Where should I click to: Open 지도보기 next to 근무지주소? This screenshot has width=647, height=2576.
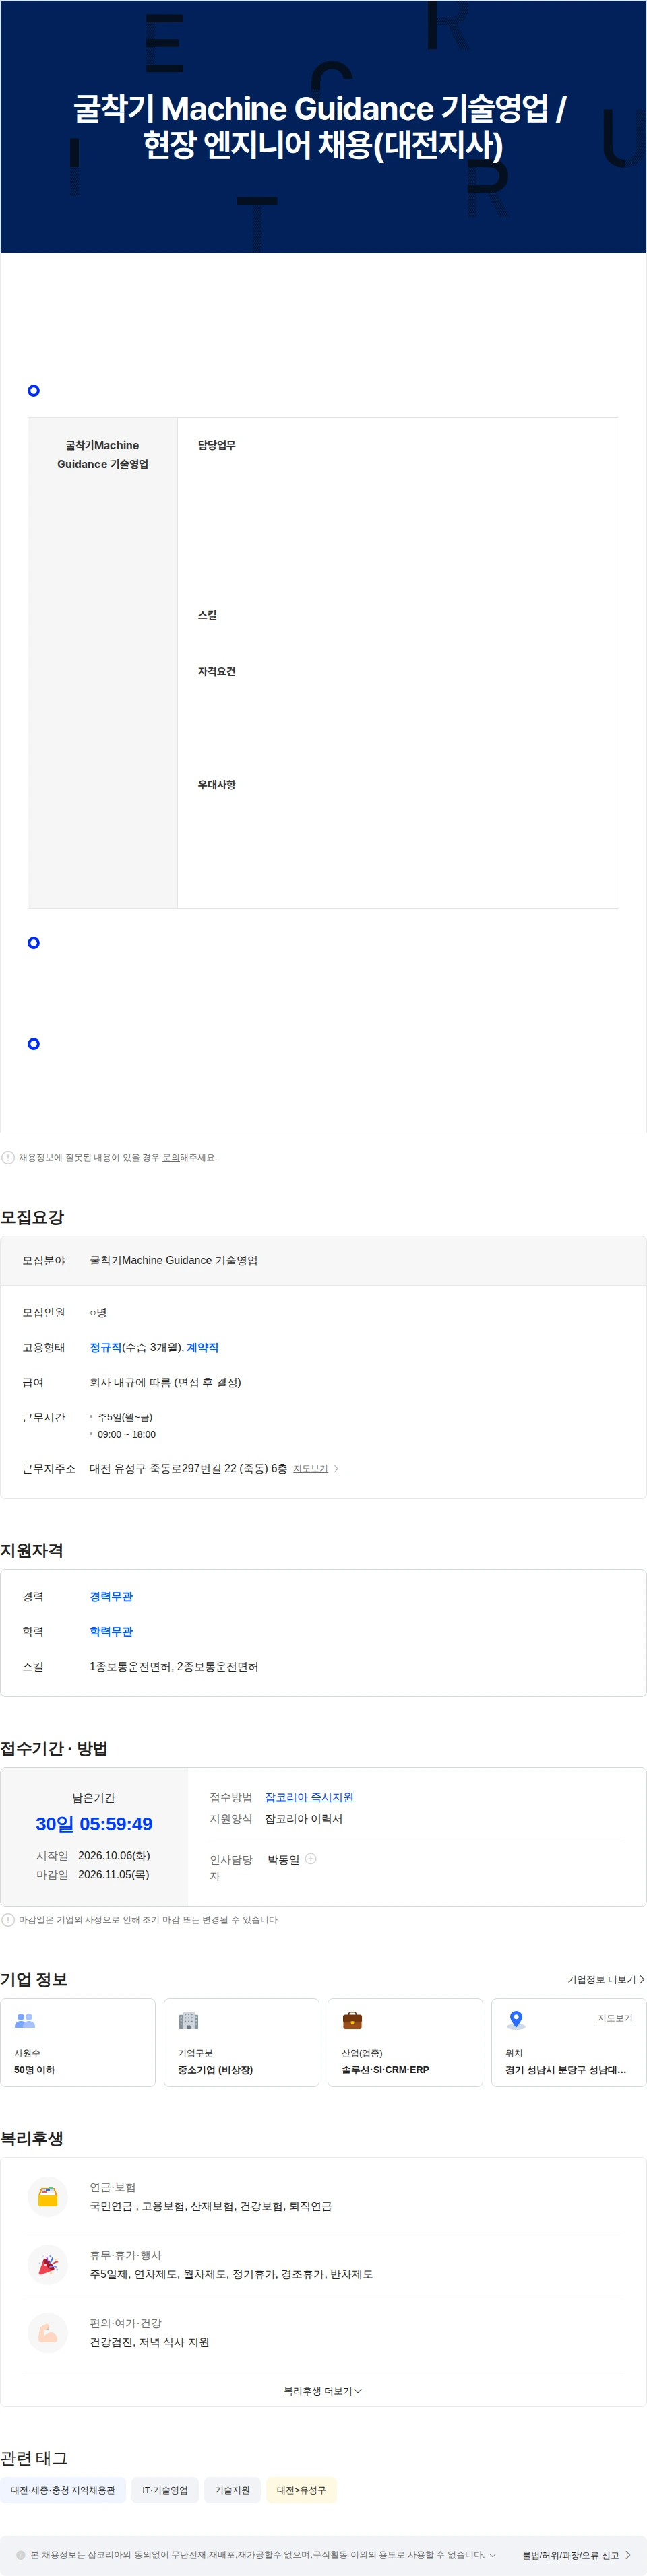point(310,1468)
